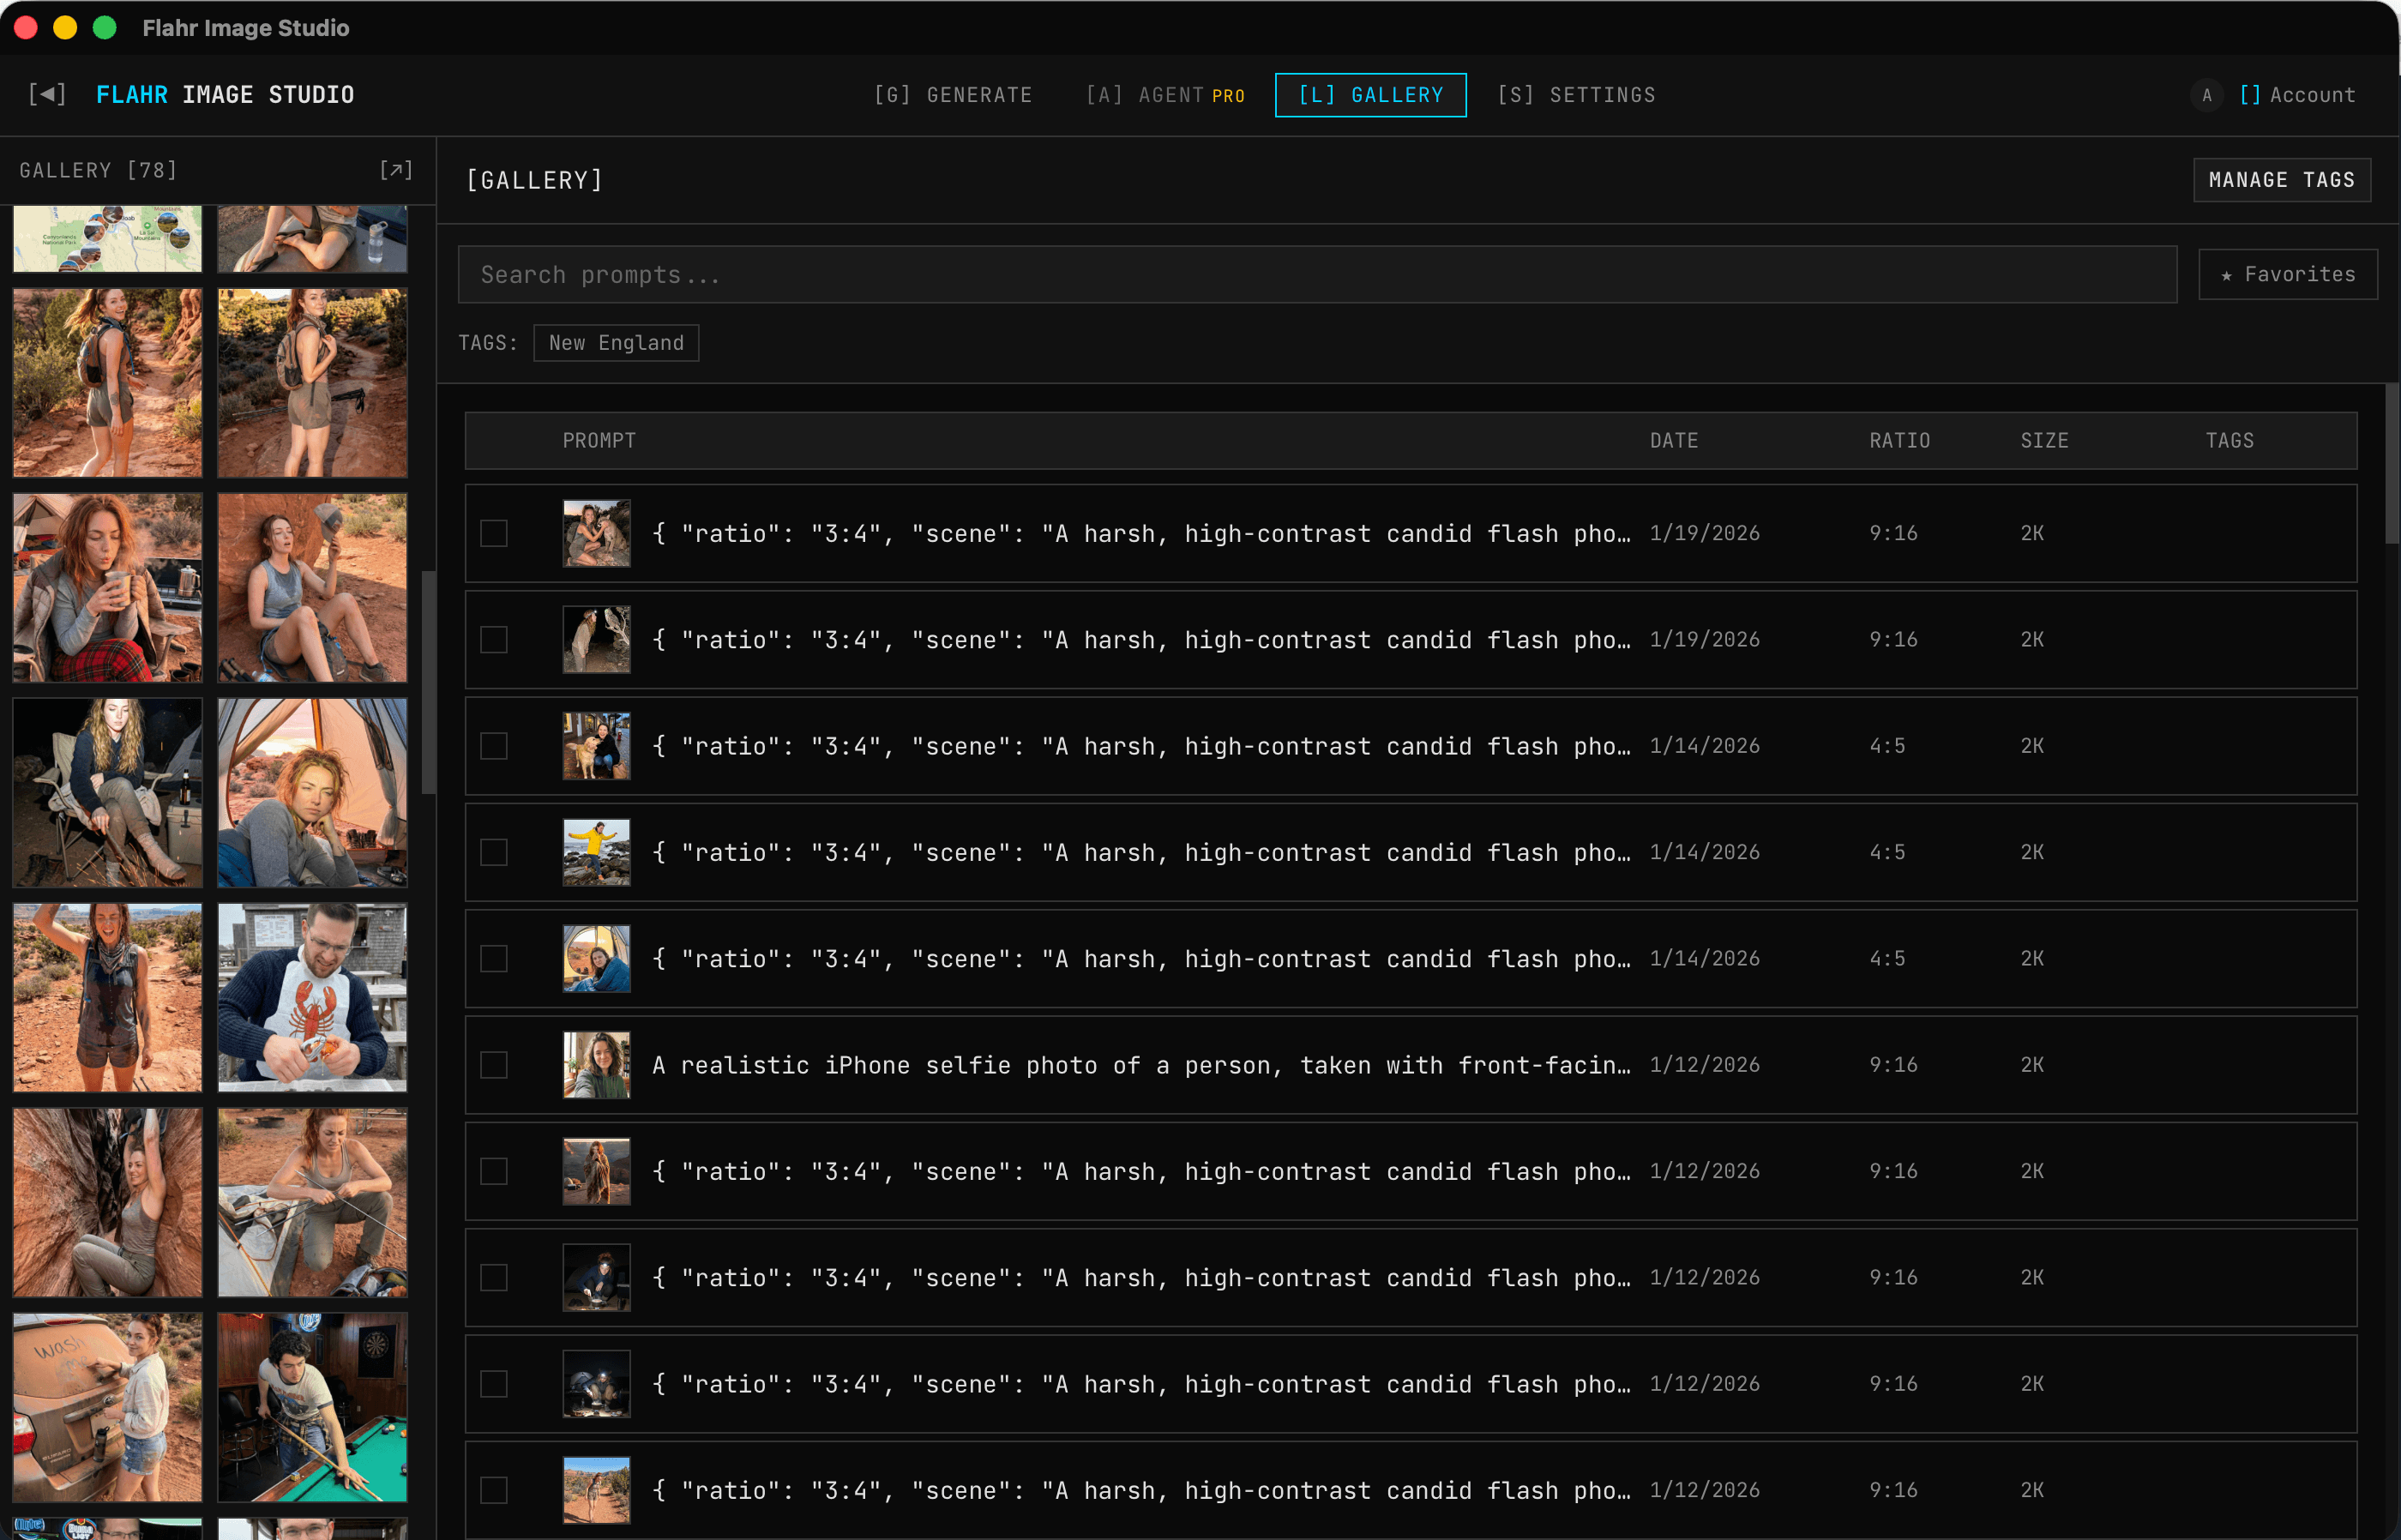Click the circular "A" avatar in top bar
The width and height of the screenshot is (2401, 1540).
point(2207,95)
